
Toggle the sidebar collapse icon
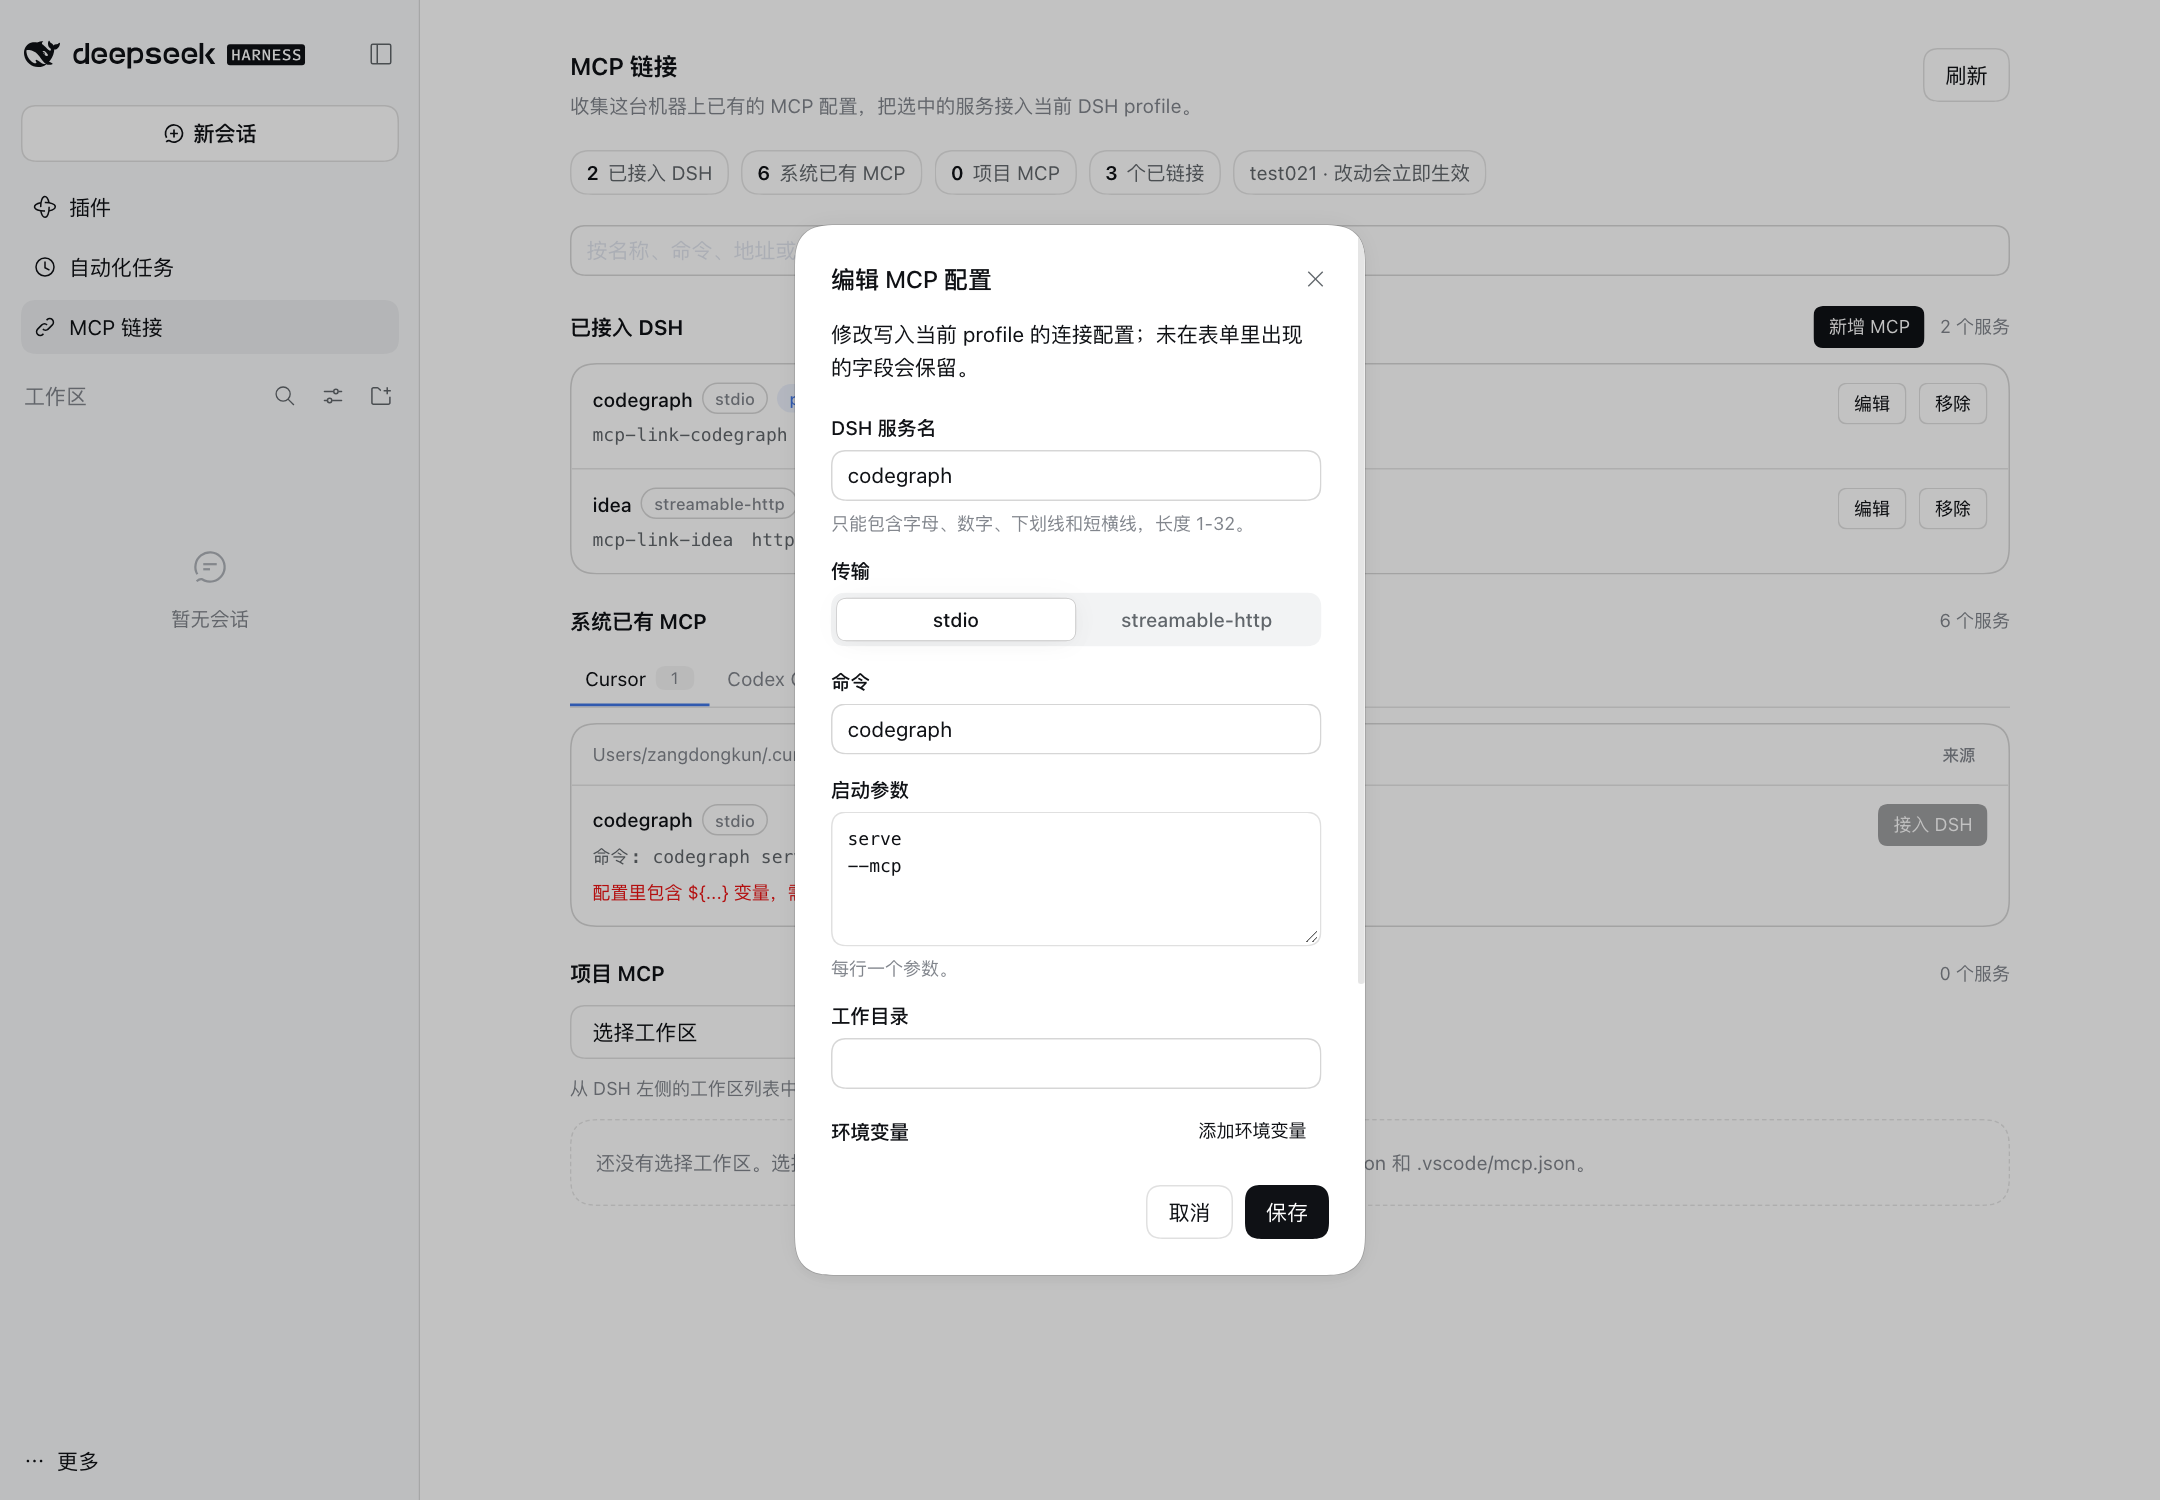point(381,54)
